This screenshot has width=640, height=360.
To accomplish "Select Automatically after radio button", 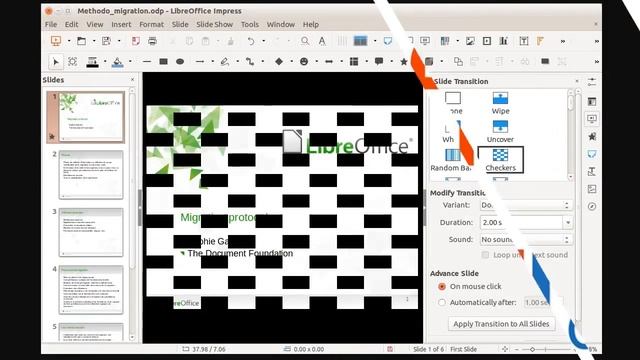I will [x=442, y=303].
